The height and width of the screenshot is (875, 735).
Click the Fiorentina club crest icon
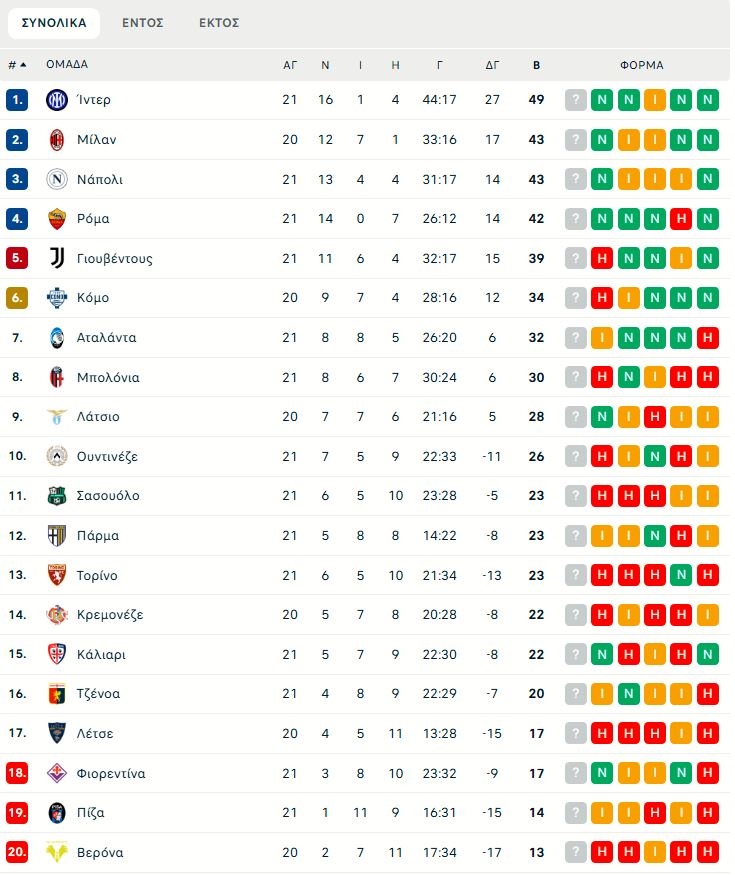[57, 773]
